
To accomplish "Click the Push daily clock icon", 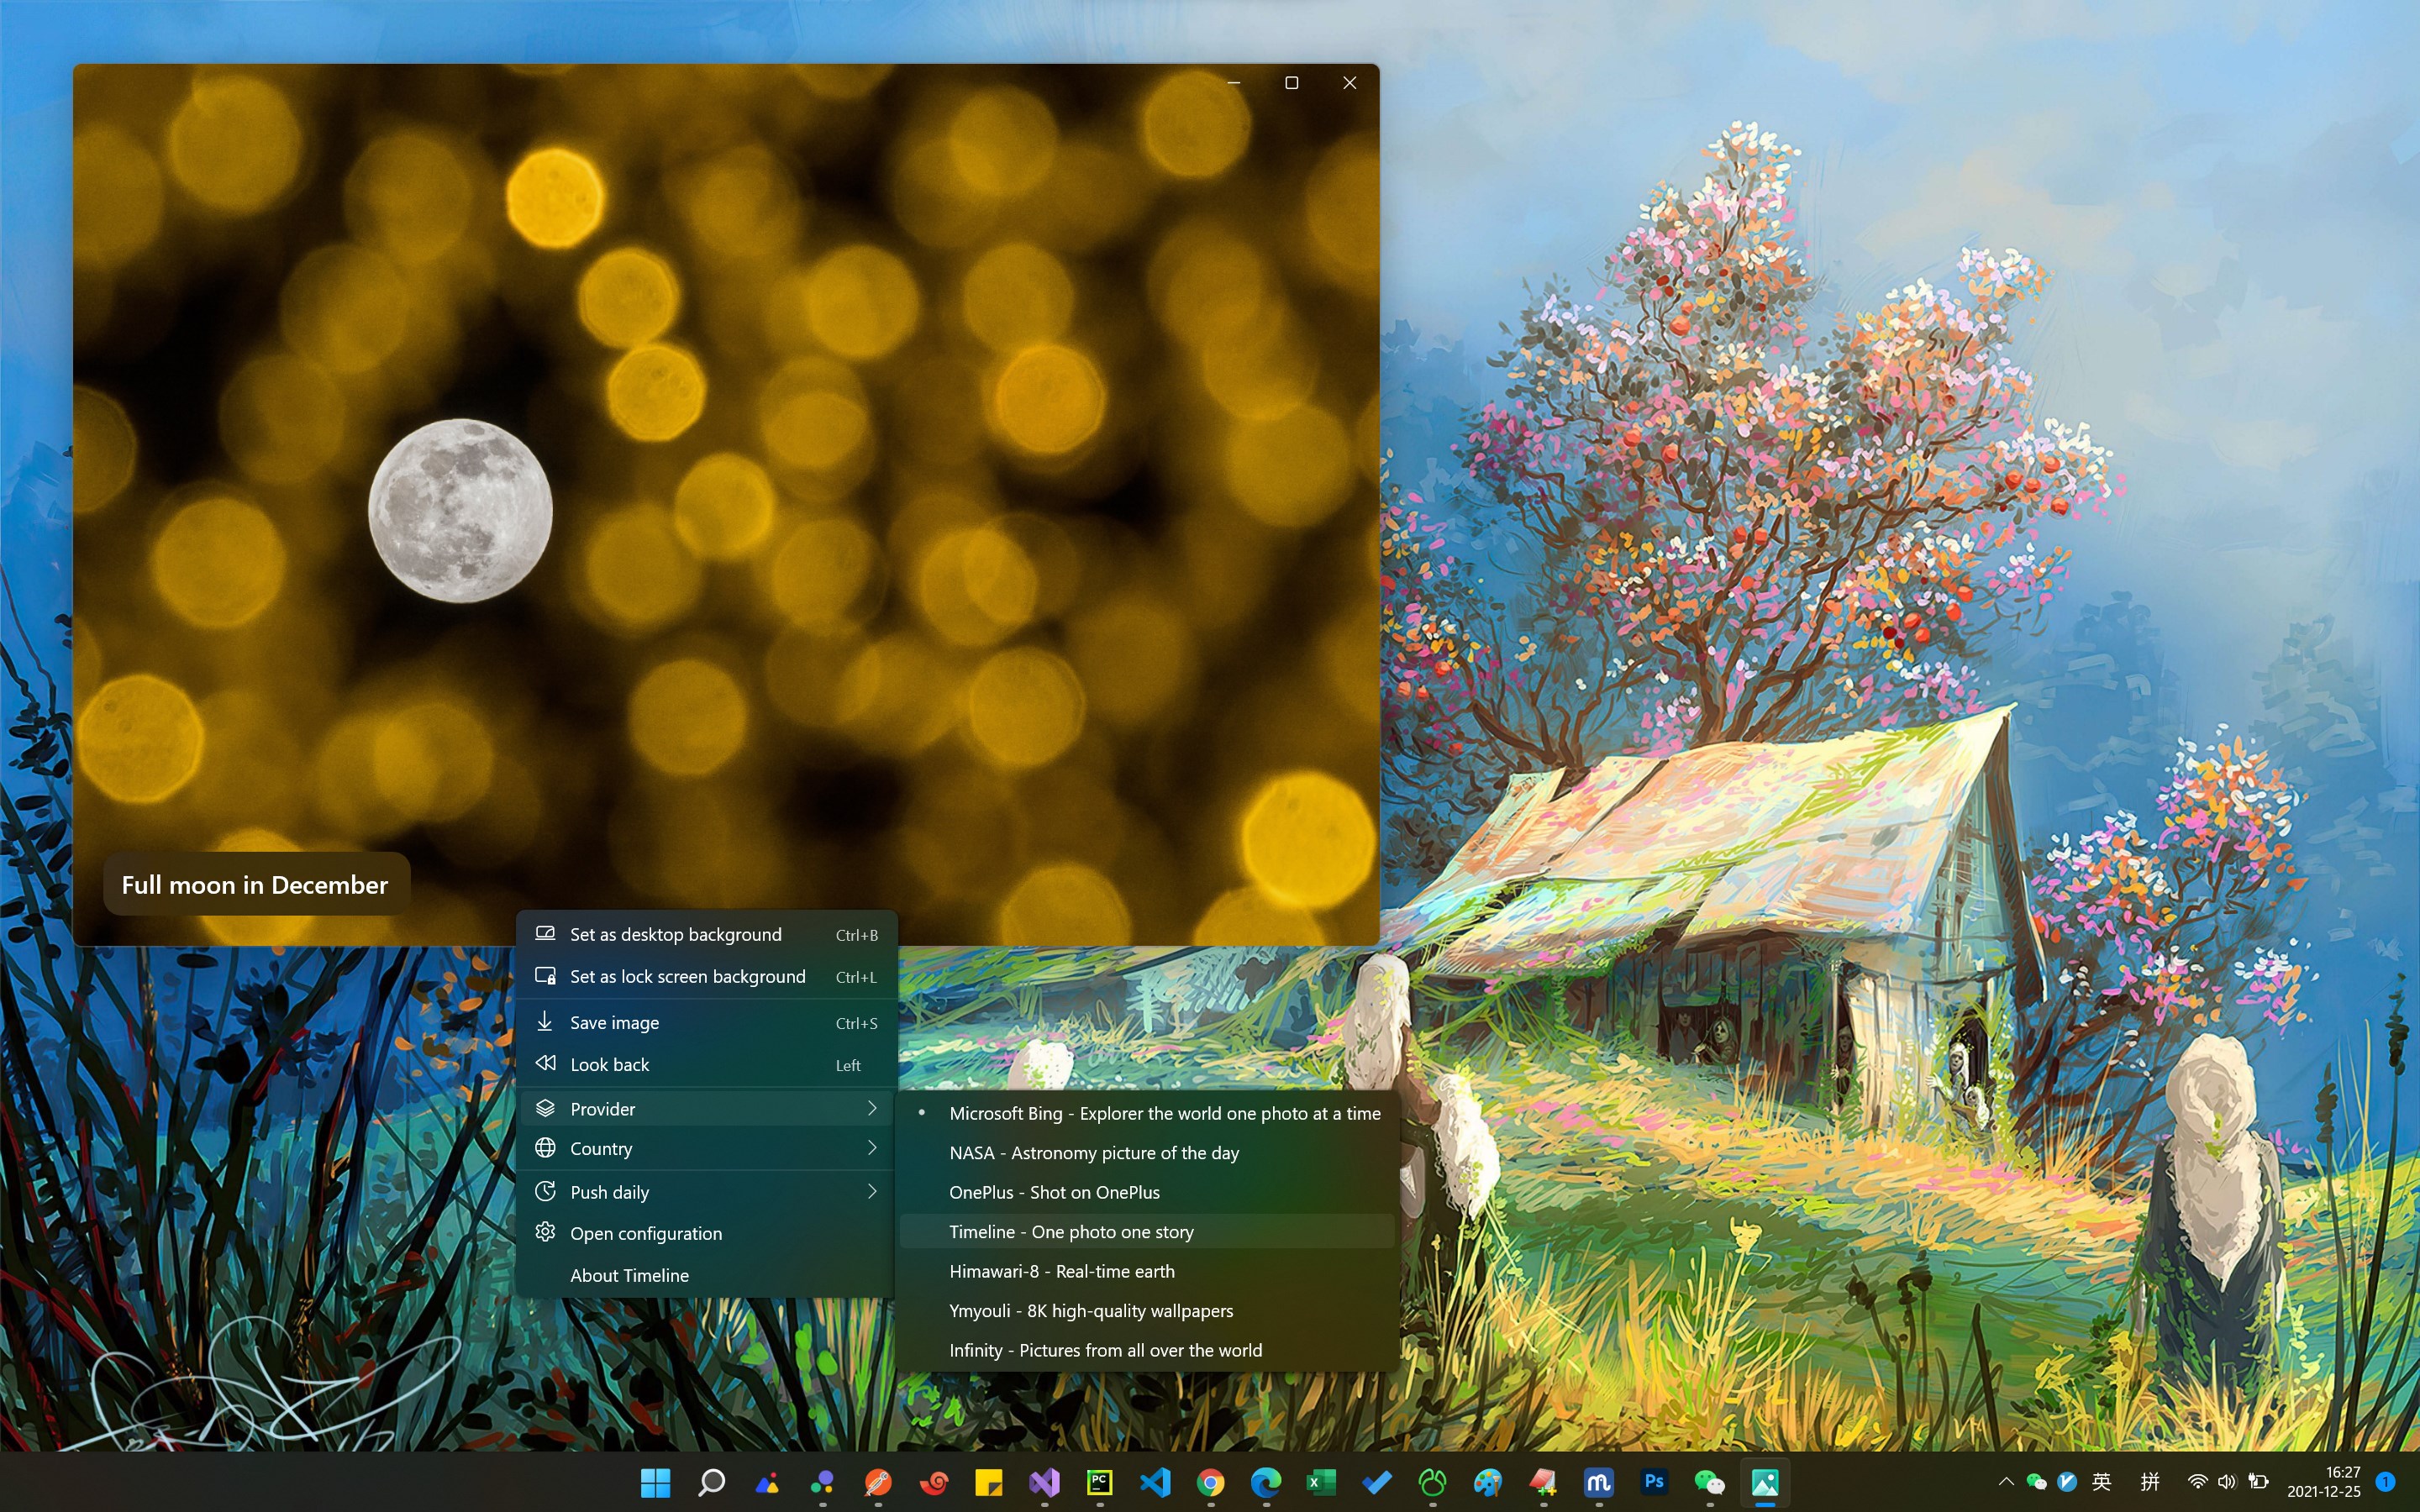I will pos(545,1191).
